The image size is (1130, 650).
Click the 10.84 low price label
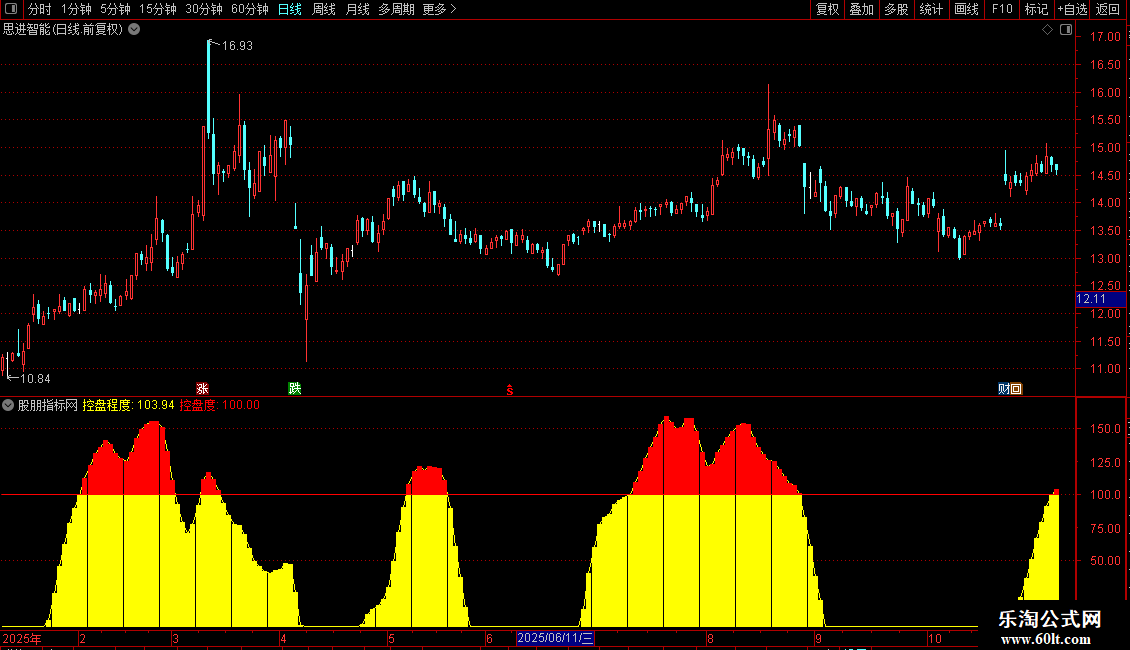[35, 379]
